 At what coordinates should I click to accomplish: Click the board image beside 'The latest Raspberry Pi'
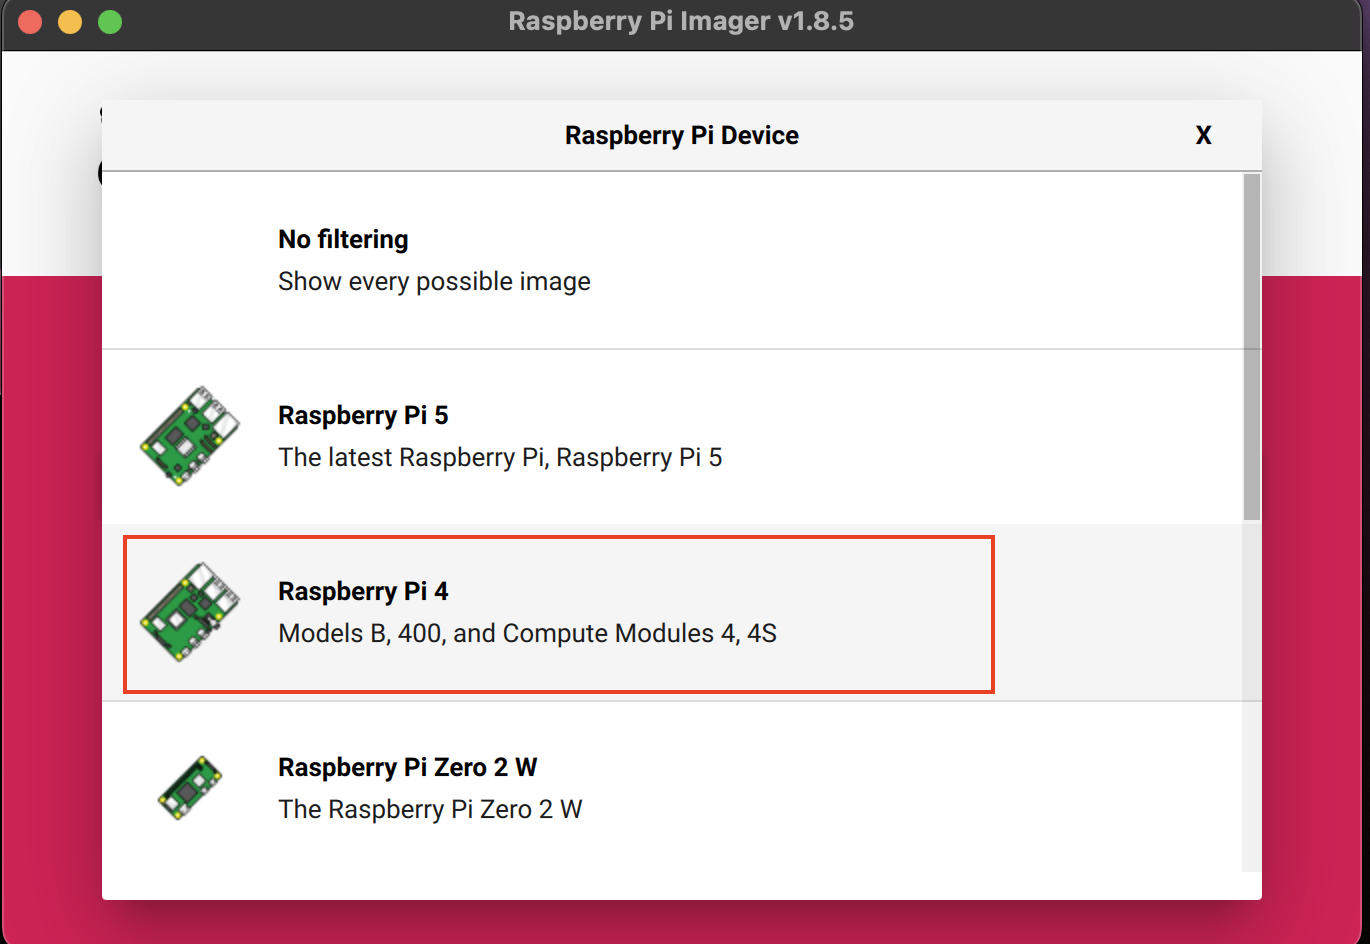pyautogui.click(x=192, y=436)
